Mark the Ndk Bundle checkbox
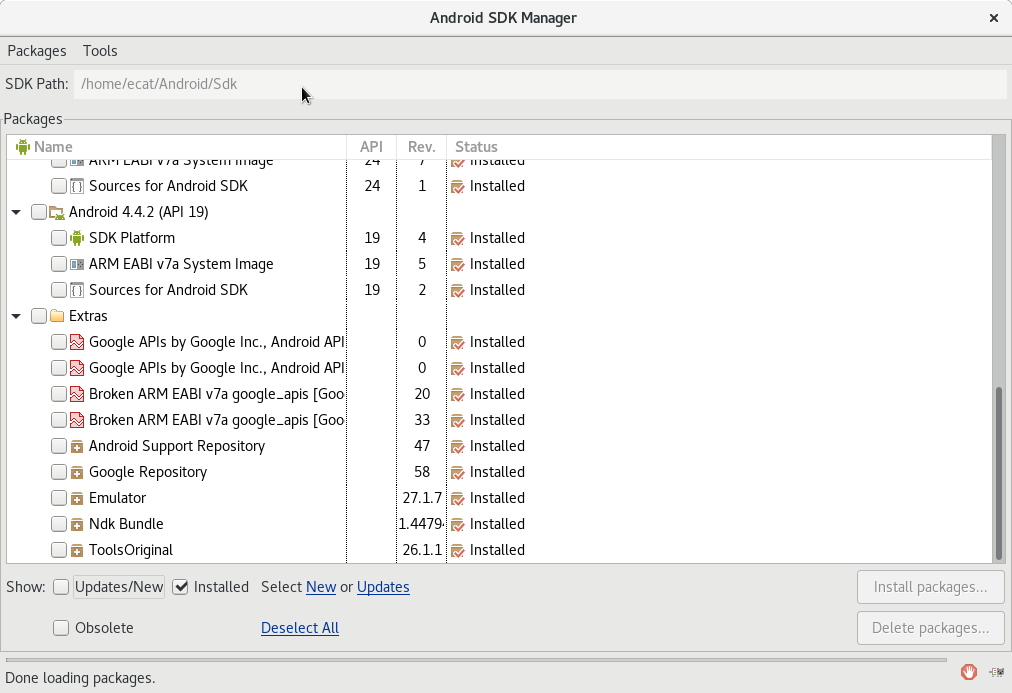 click(59, 524)
